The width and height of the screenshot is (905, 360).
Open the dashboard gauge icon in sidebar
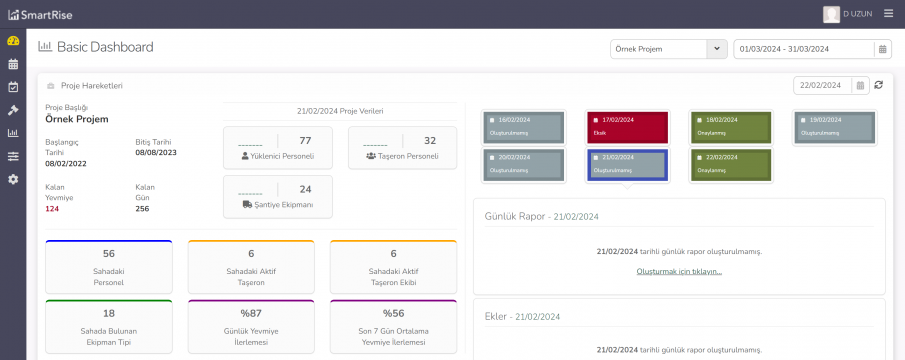13,41
